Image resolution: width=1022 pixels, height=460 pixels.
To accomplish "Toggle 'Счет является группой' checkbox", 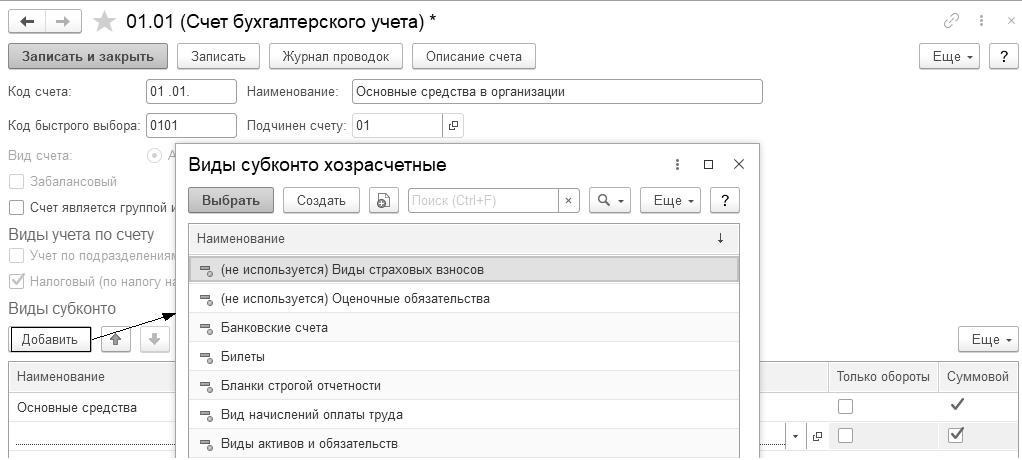I will 16,208.
